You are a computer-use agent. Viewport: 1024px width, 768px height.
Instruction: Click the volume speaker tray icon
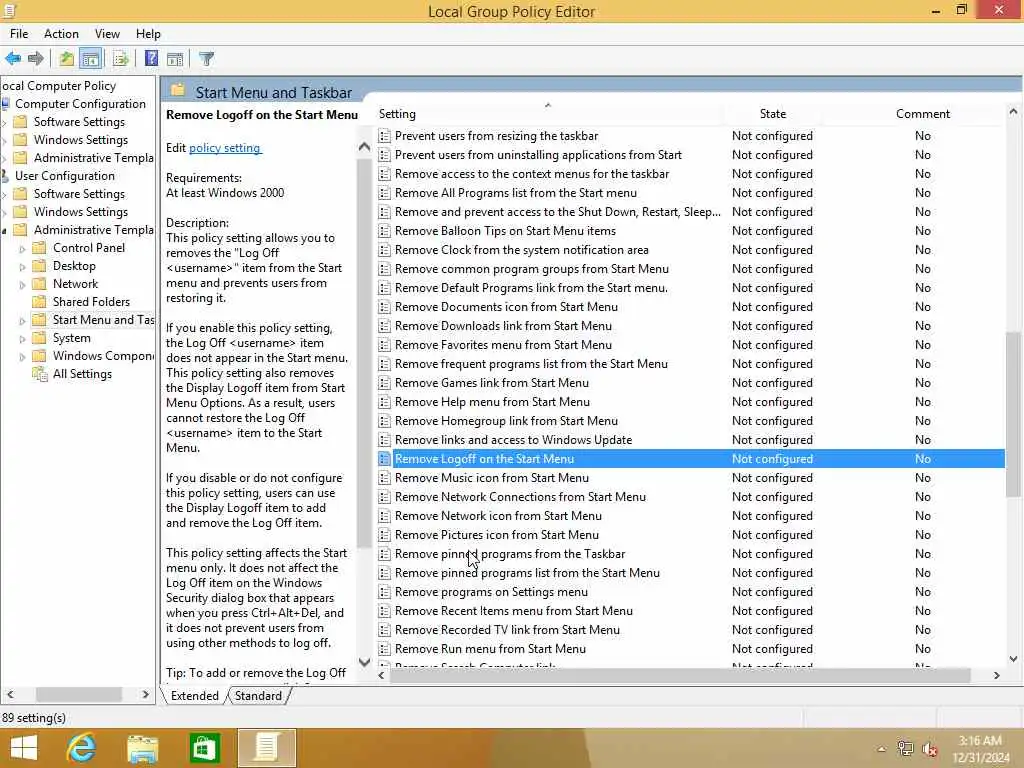(x=929, y=750)
